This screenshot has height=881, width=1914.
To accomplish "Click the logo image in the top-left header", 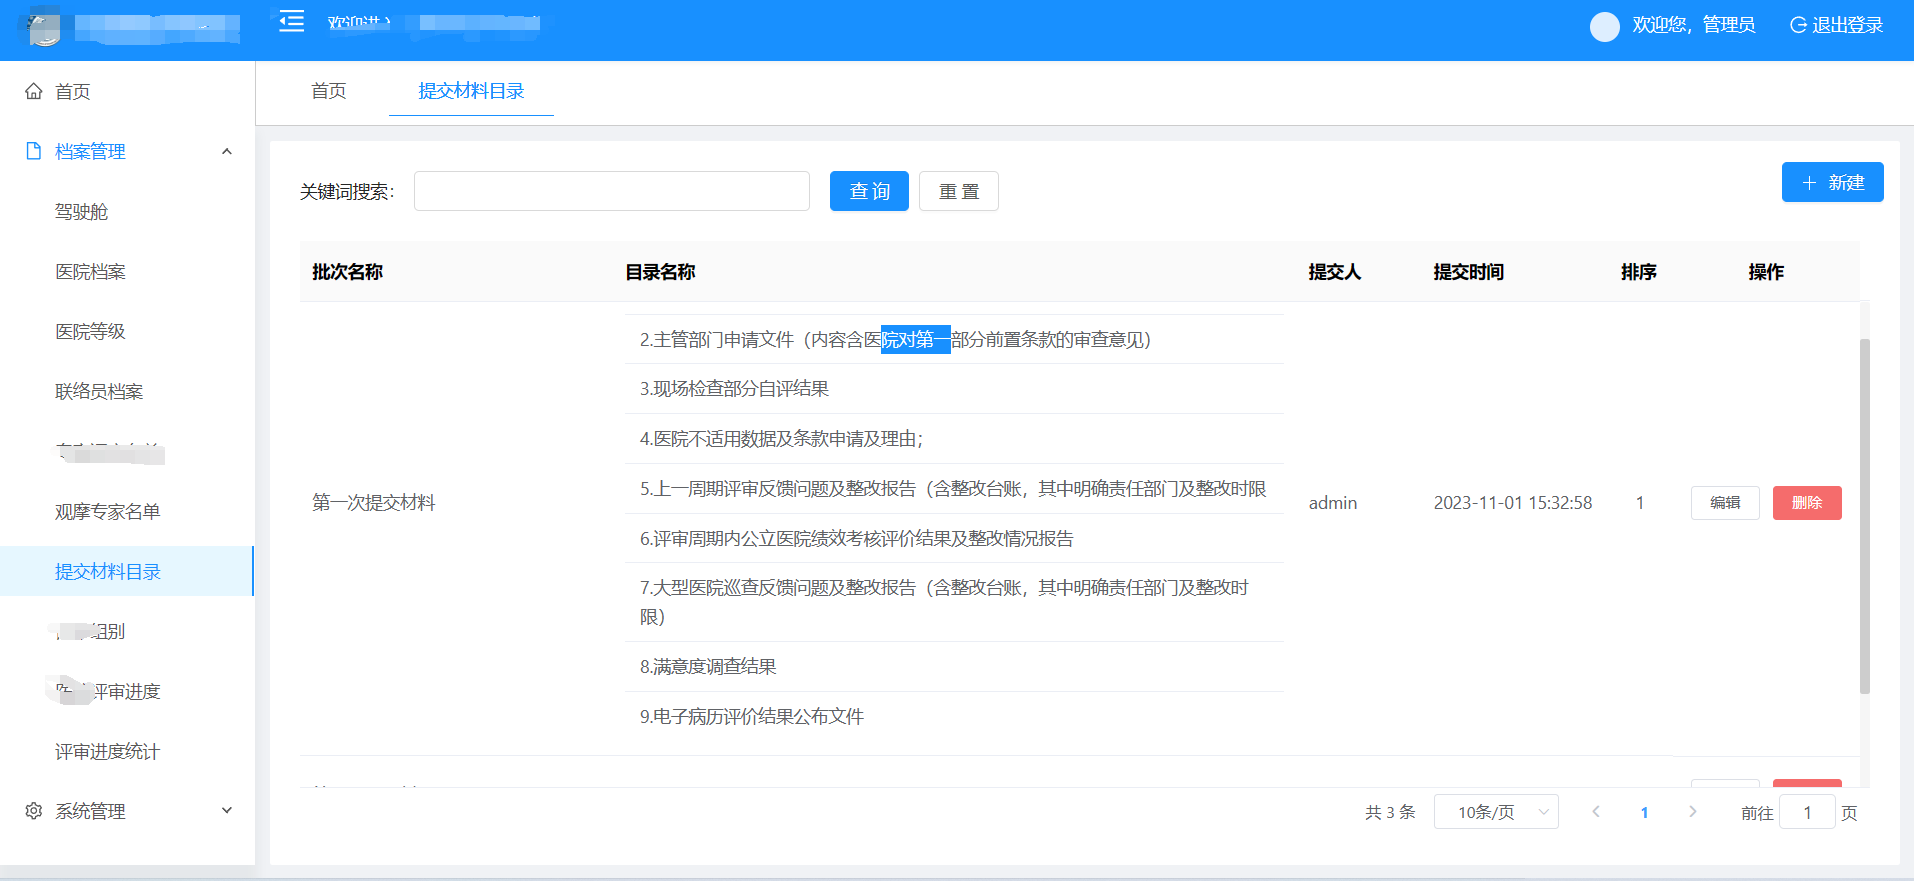I will (43, 26).
